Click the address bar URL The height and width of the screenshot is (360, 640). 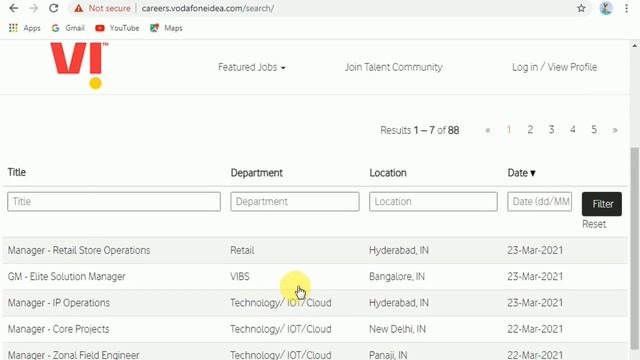[x=208, y=8]
